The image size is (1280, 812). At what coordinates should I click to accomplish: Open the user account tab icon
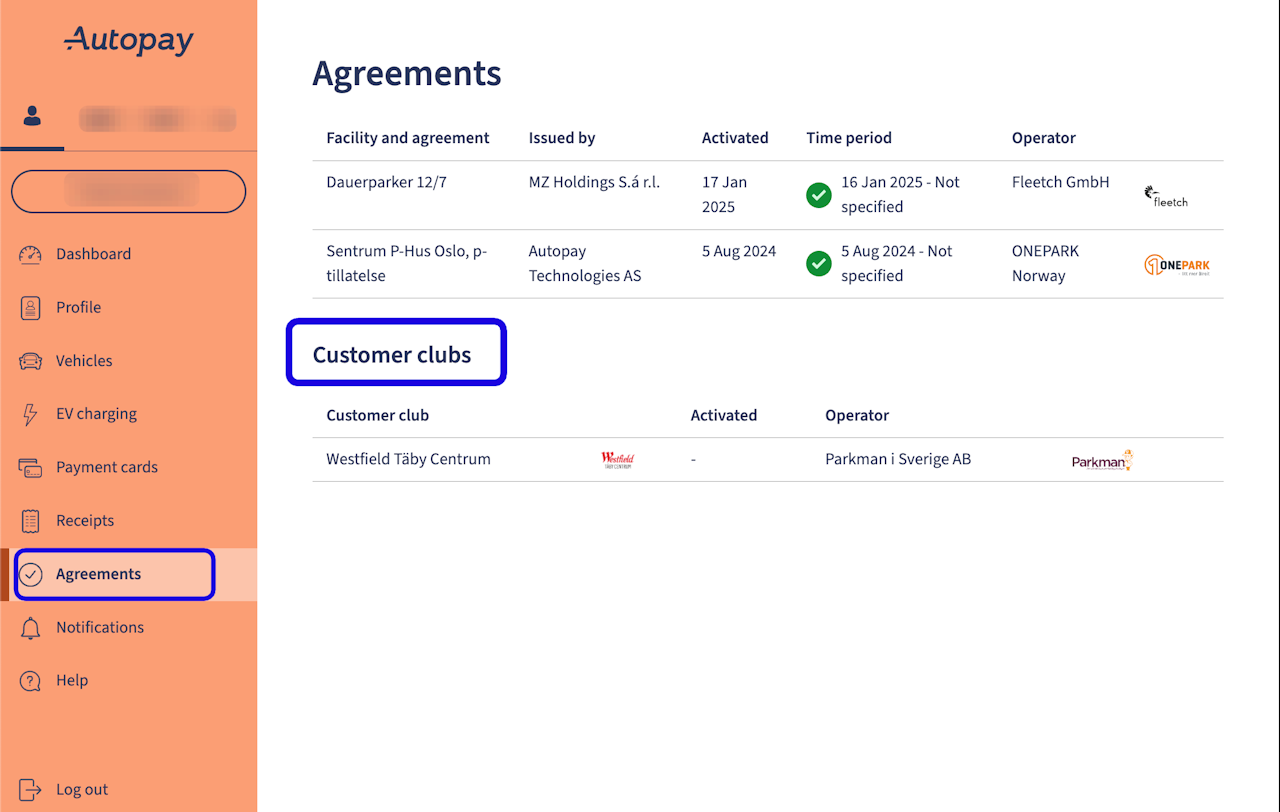pos(33,118)
